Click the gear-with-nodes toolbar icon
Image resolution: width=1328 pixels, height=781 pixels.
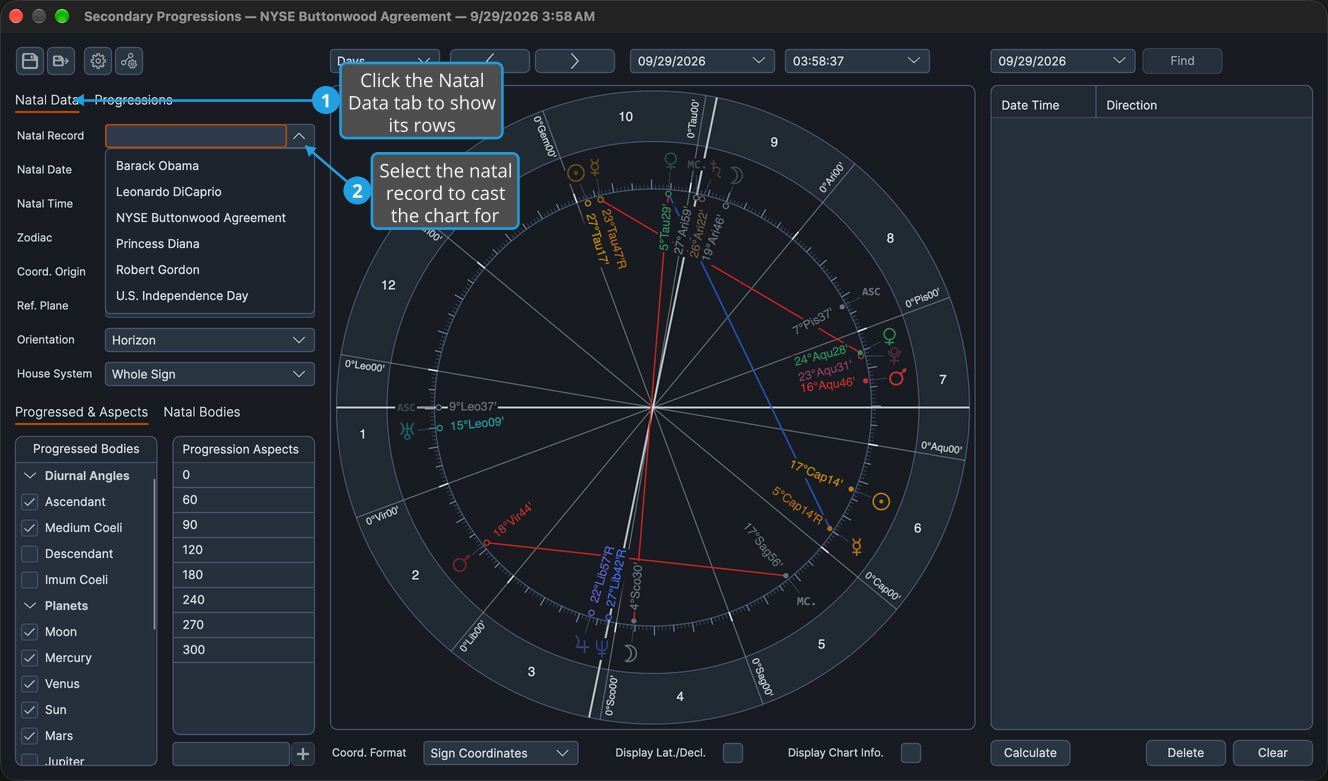(129, 61)
